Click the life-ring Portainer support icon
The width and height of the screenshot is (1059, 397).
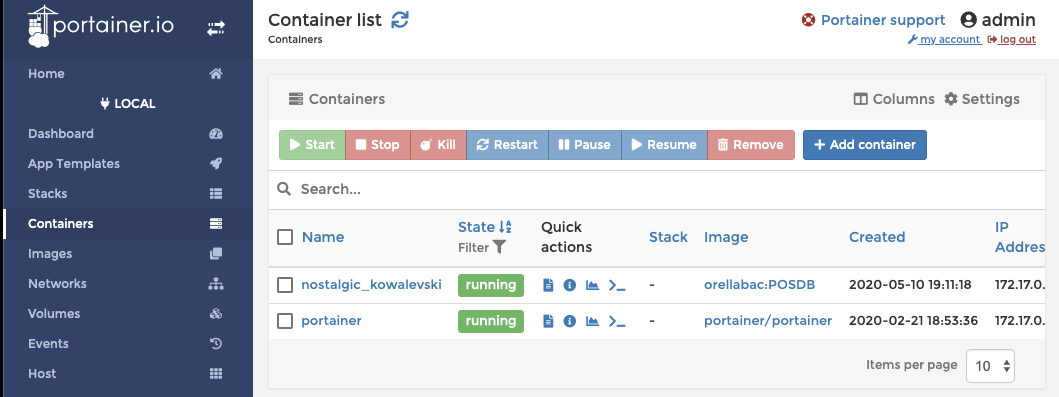808,20
